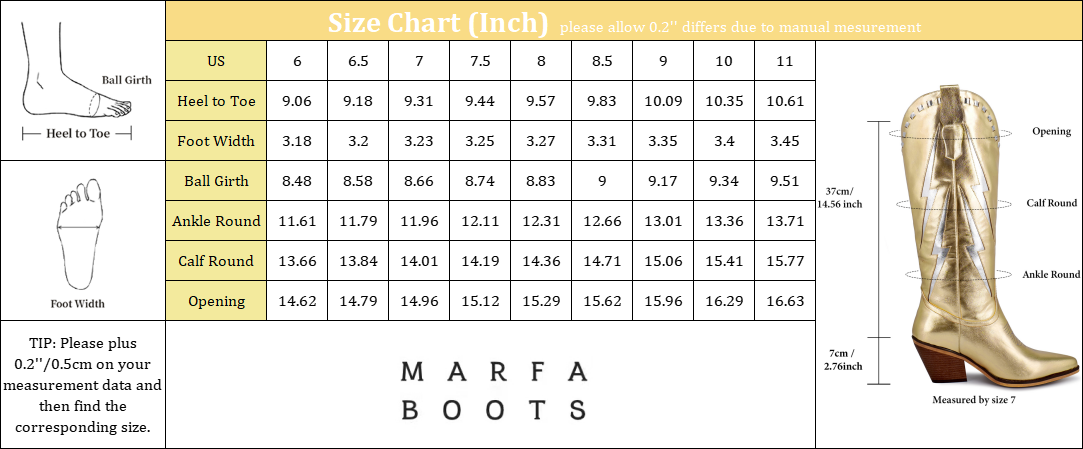Click the Ball Girth row label
Viewport: 1083px width, 449px height.
click(x=216, y=181)
